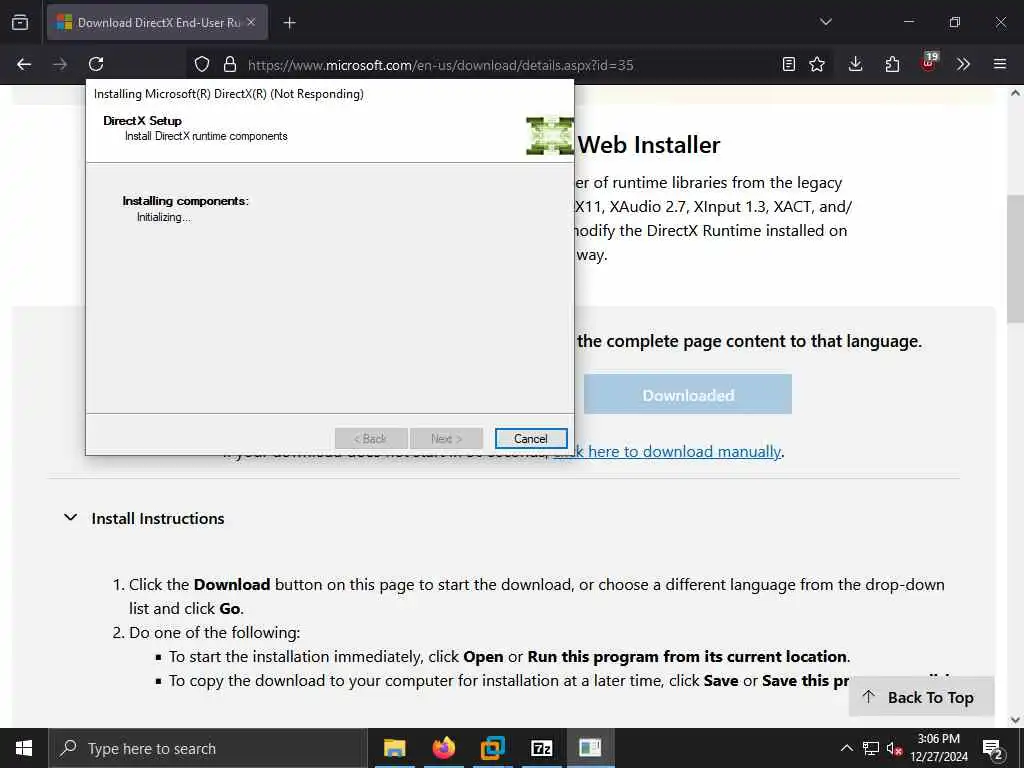Open the Firefox downloads panel

pyautogui.click(x=856, y=64)
